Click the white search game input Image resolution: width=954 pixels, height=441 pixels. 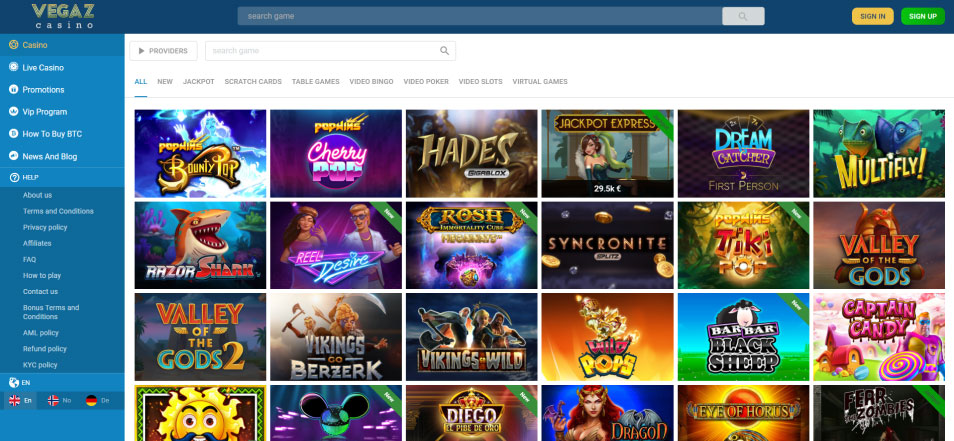click(x=330, y=51)
